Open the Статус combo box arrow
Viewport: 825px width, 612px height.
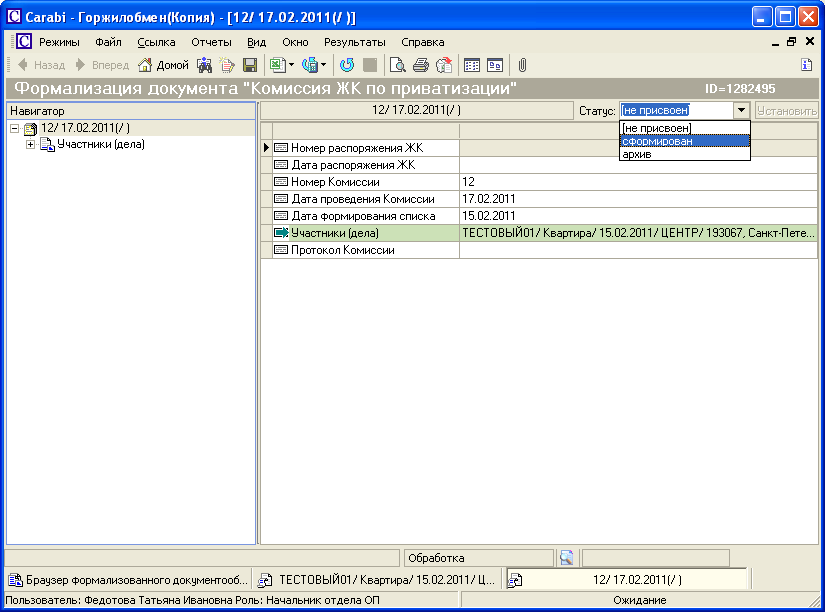(x=741, y=111)
